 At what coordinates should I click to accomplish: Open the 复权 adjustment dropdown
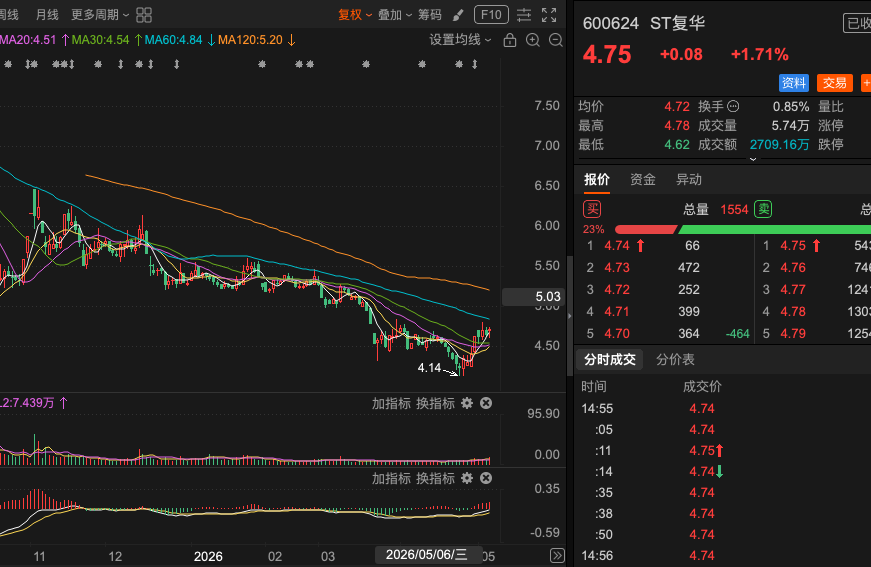coord(355,15)
